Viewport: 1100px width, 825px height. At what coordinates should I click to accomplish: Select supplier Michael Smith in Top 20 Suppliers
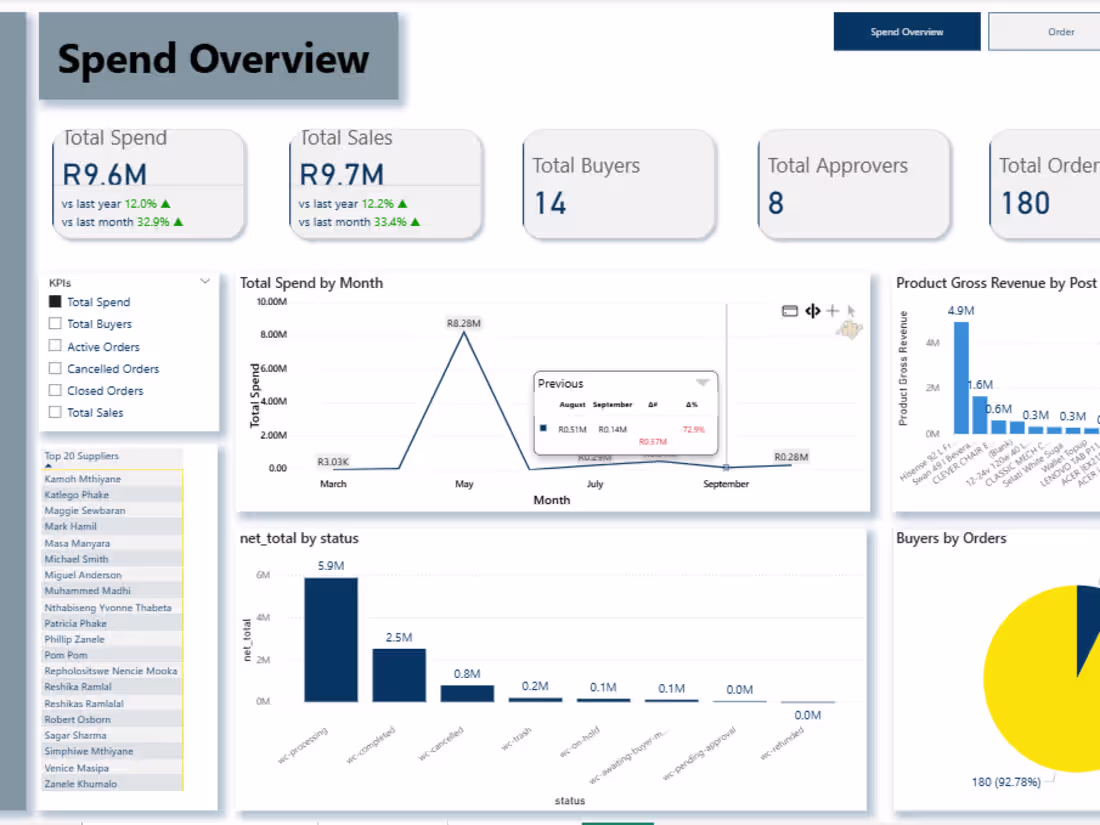(76, 558)
